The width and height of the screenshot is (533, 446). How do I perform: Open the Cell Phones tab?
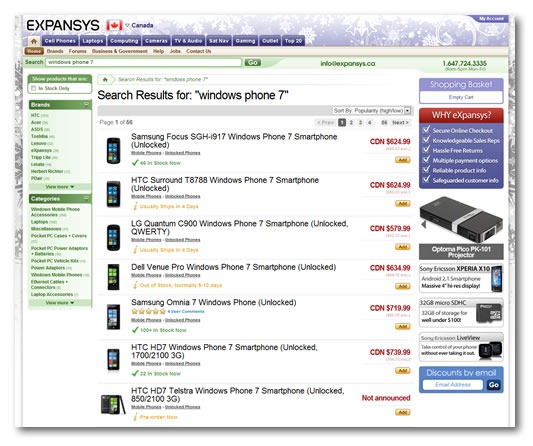pyautogui.click(x=60, y=41)
